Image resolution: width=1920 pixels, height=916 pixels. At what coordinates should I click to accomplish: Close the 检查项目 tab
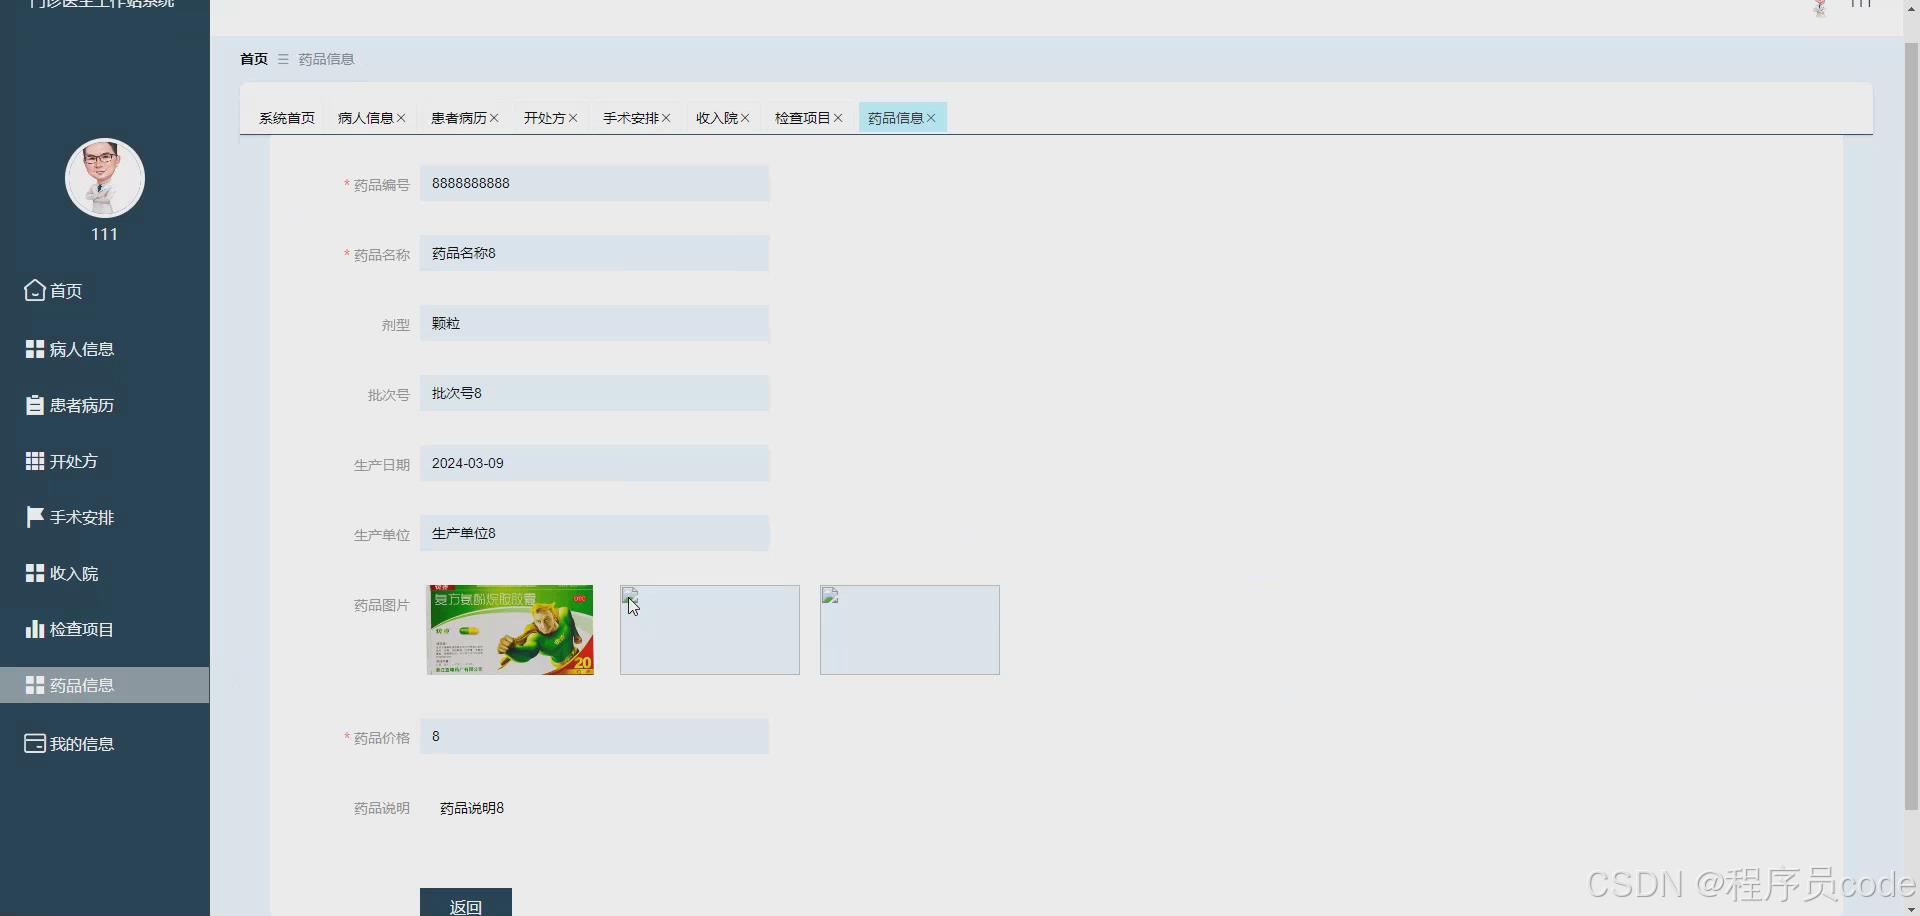click(838, 118)
